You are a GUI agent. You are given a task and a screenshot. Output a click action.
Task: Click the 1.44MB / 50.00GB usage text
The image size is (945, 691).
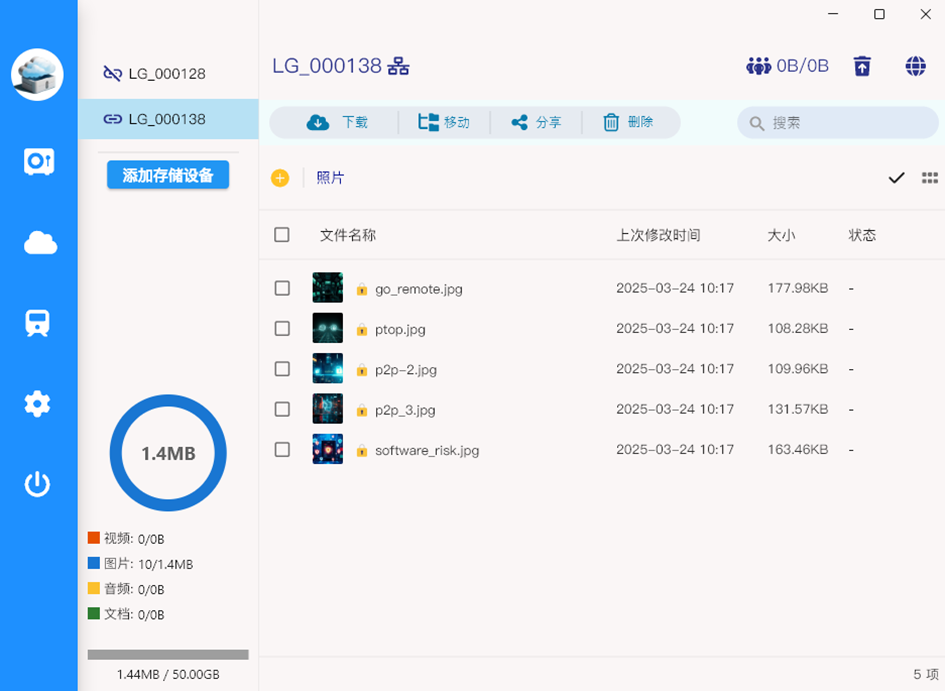(168, 675)
